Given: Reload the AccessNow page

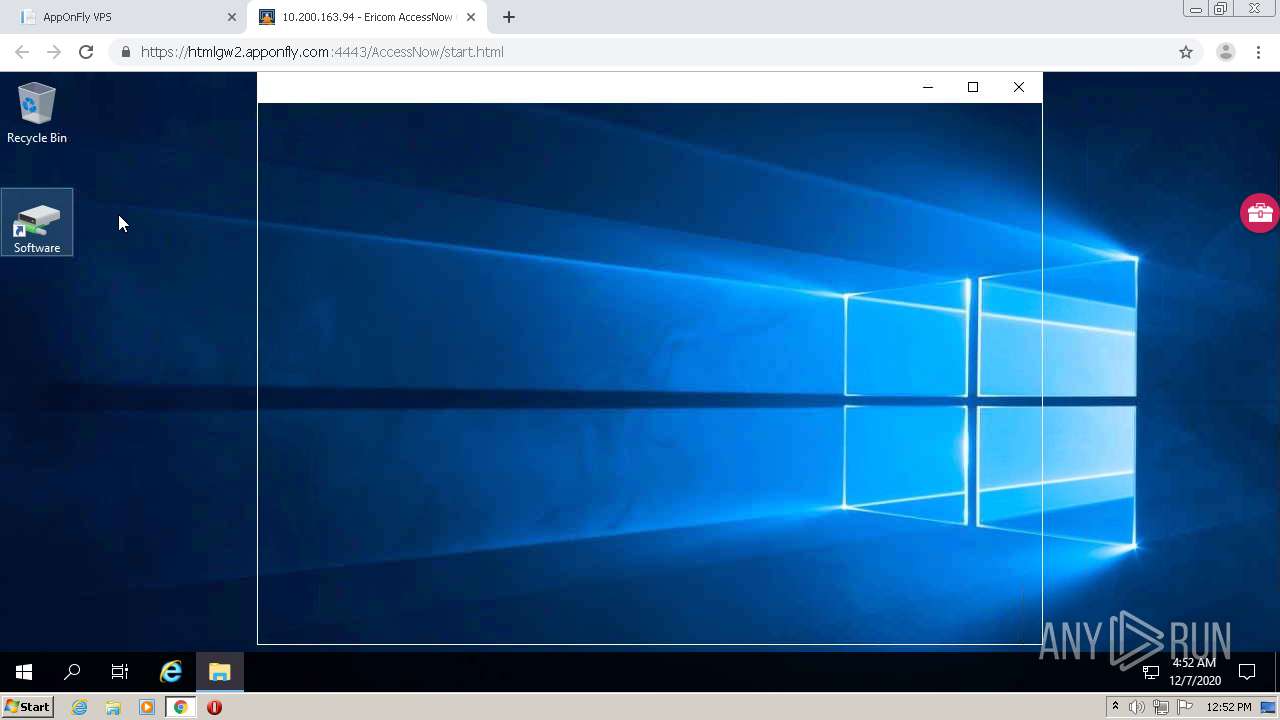Looking at the screenshot, I should tap(86, 52).
